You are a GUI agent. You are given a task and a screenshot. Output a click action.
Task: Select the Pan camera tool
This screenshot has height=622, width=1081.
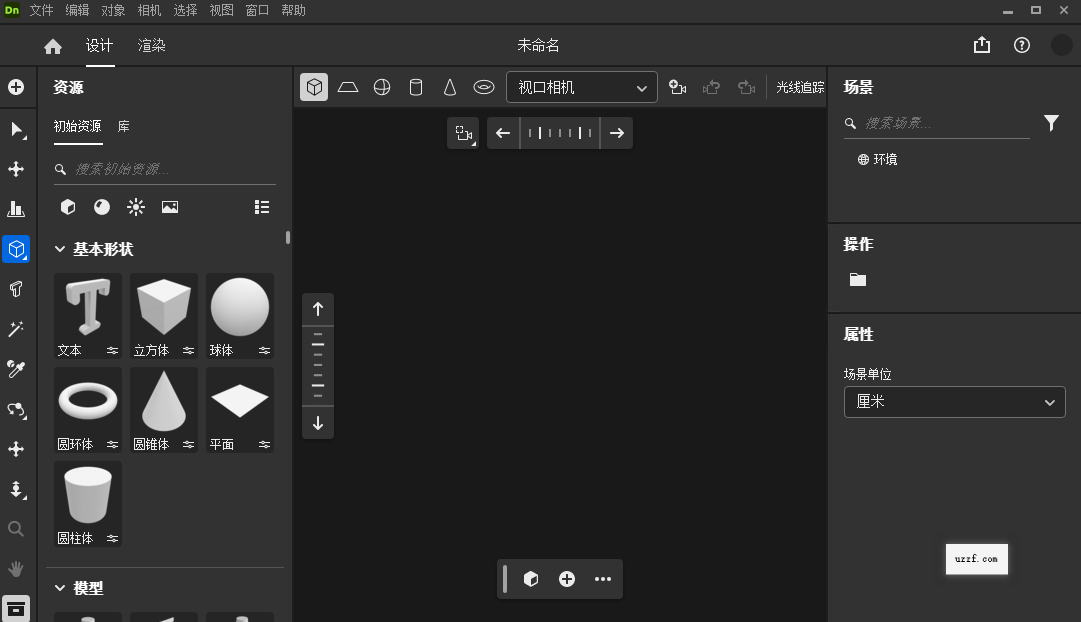click(16, 450)
